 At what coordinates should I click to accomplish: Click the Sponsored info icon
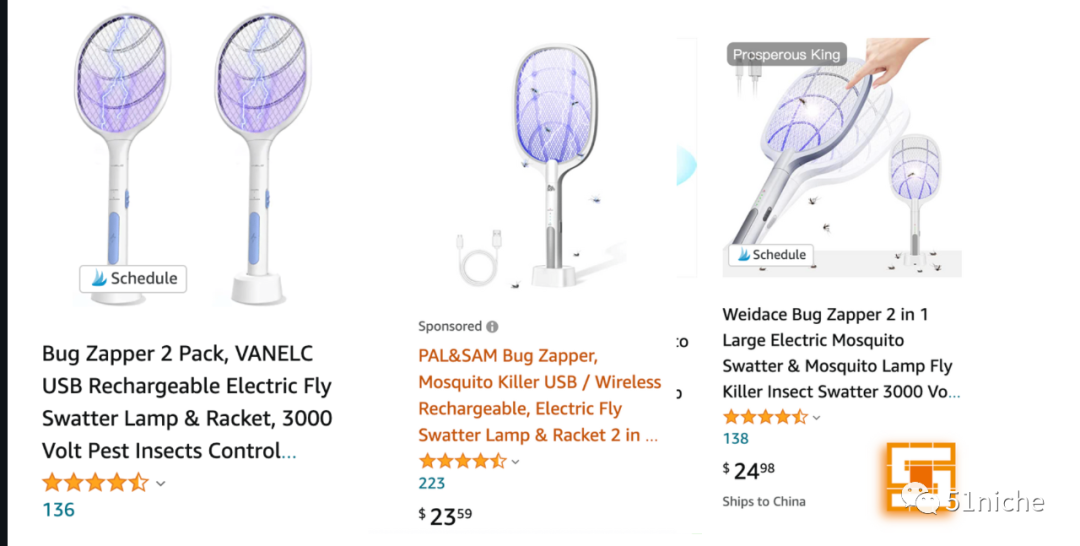pos(492,327)
